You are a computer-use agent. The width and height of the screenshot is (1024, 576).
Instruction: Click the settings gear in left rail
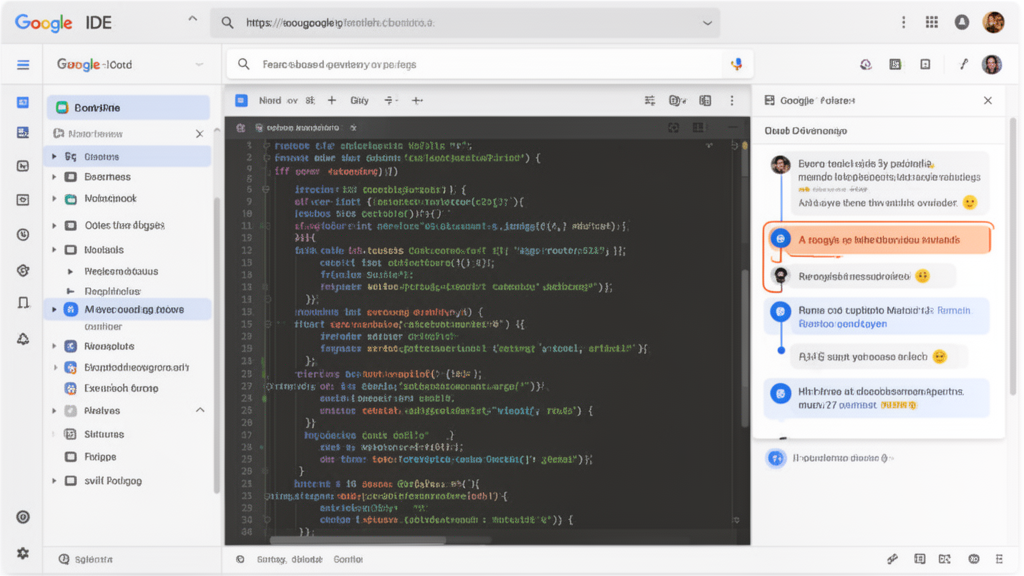pyautogui.click(x=23, y=553)
